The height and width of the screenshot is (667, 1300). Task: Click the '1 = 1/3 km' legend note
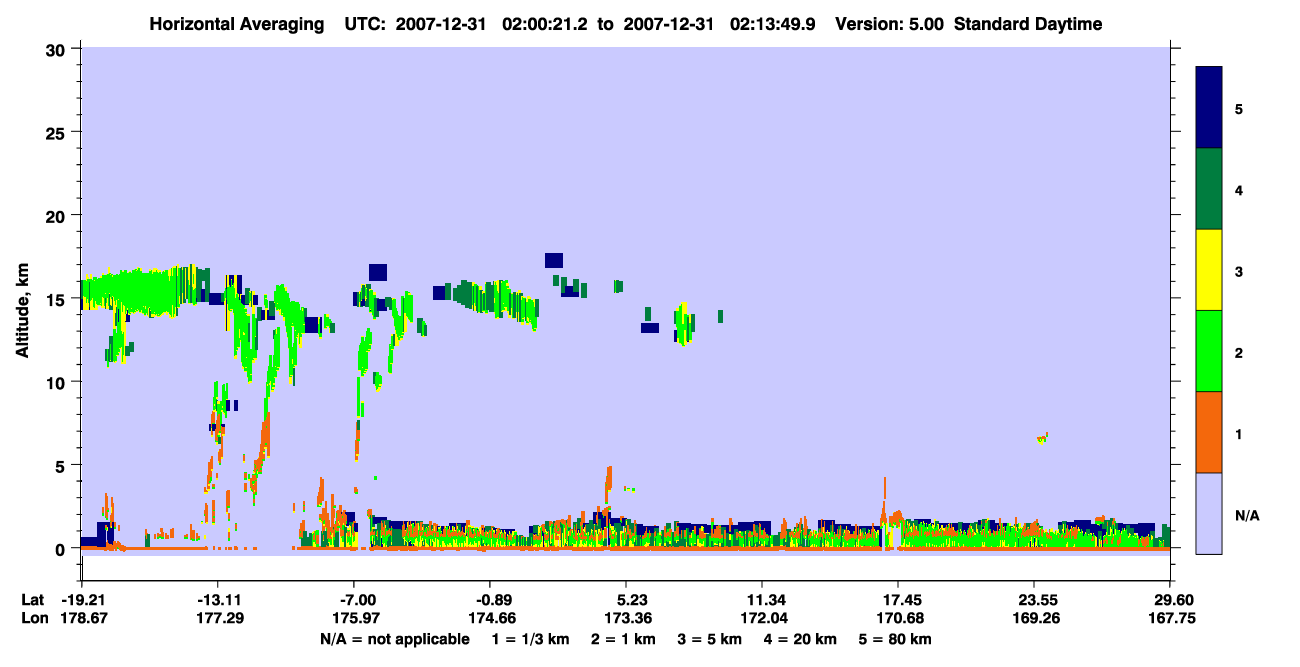click(531, 639)
